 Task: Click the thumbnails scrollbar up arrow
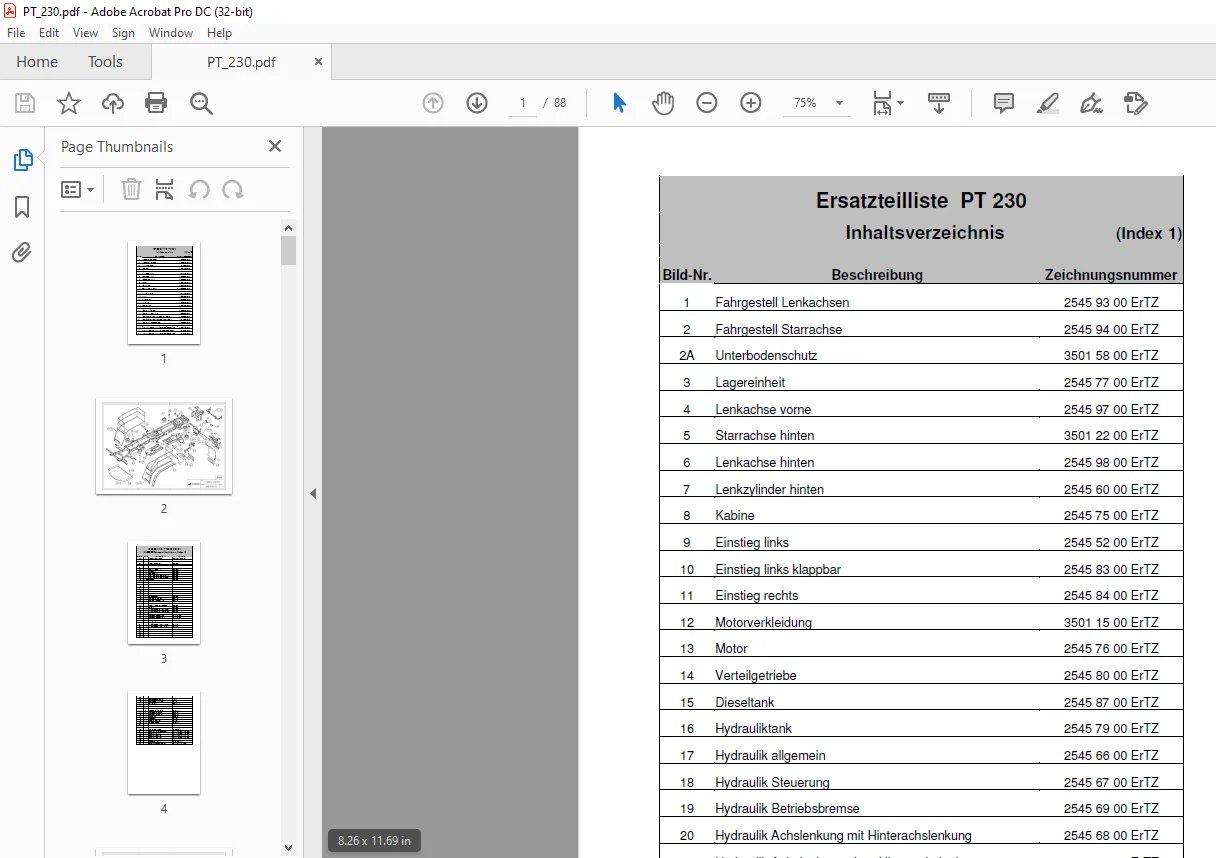[289, 228]
